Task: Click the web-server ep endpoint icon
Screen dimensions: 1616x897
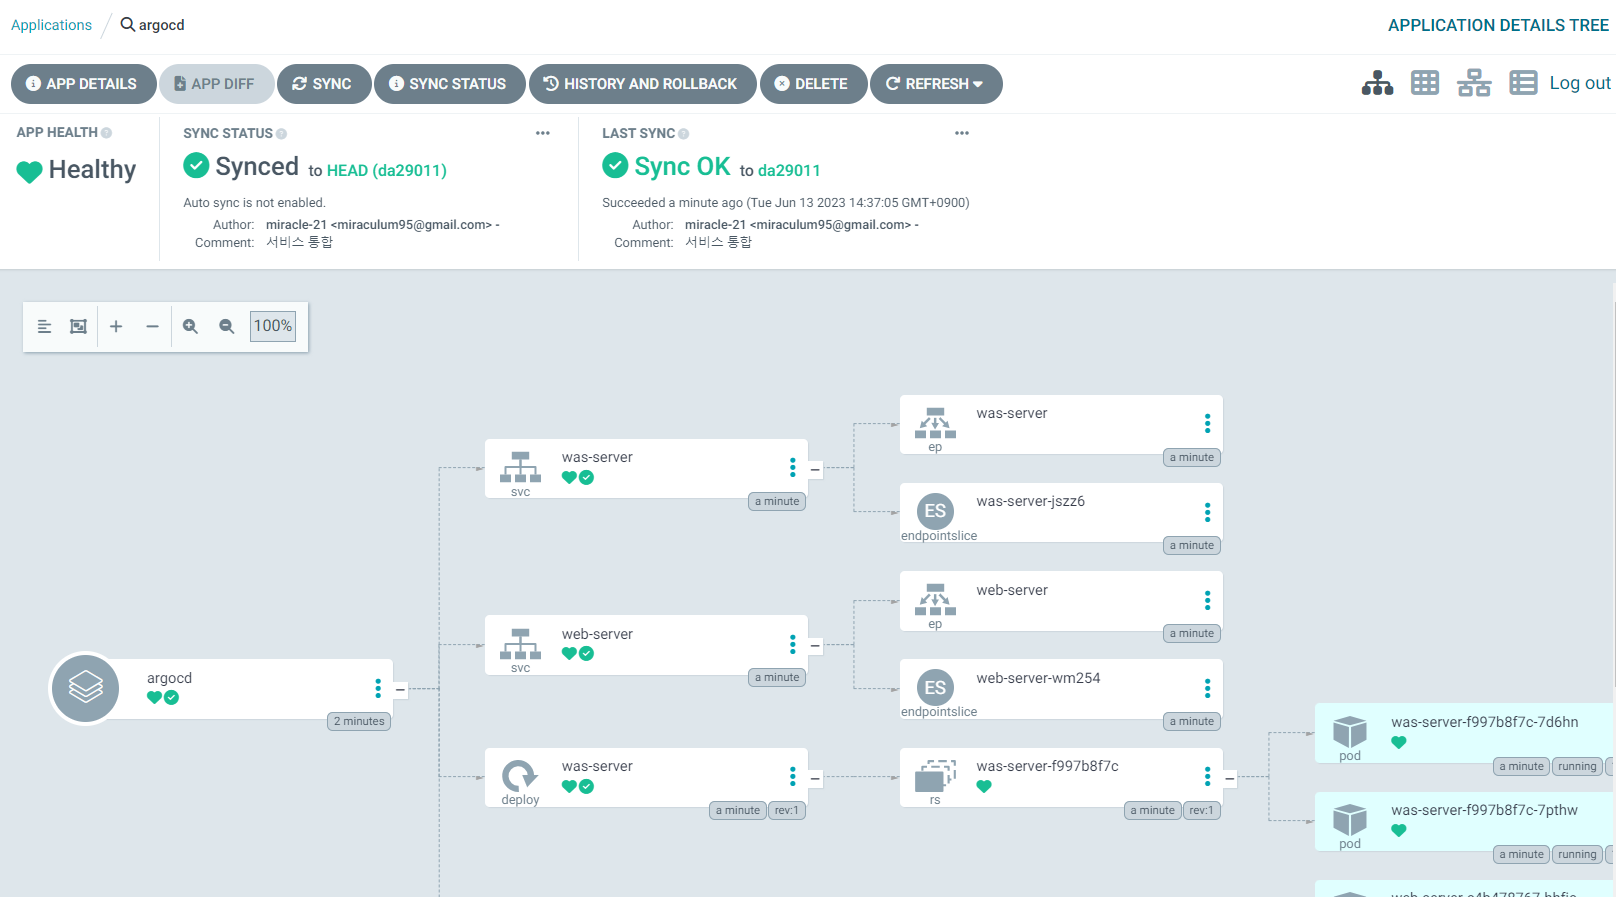Action: [935, 600]
